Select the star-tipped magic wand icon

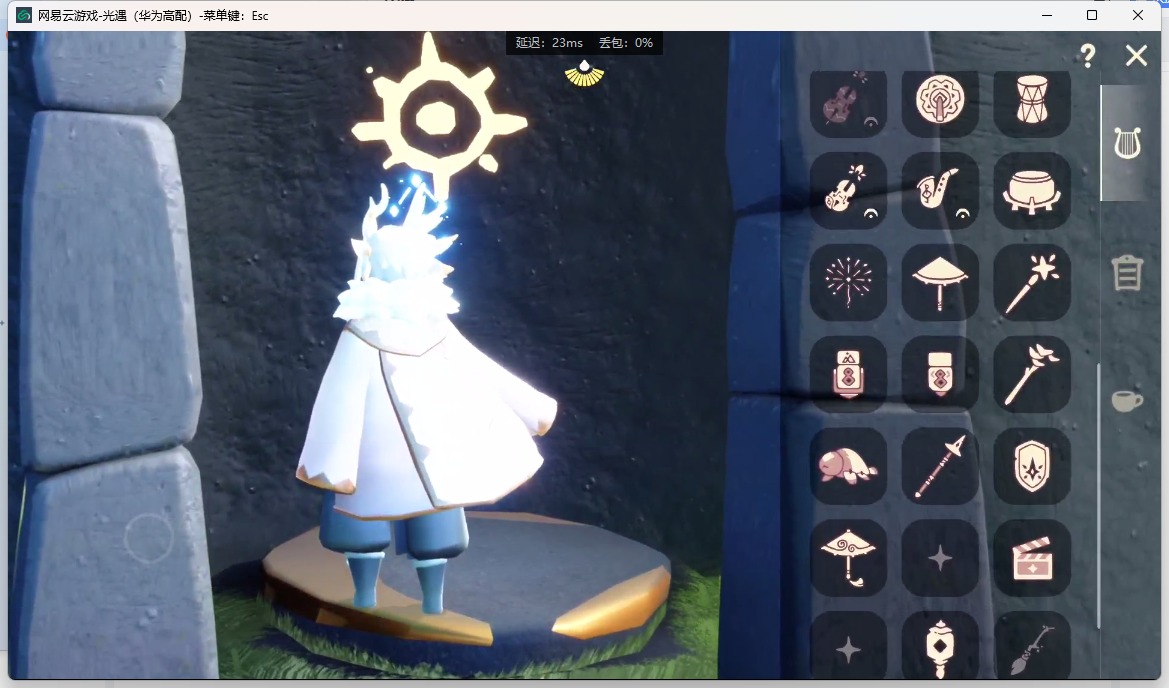[x=1032, y=282]
